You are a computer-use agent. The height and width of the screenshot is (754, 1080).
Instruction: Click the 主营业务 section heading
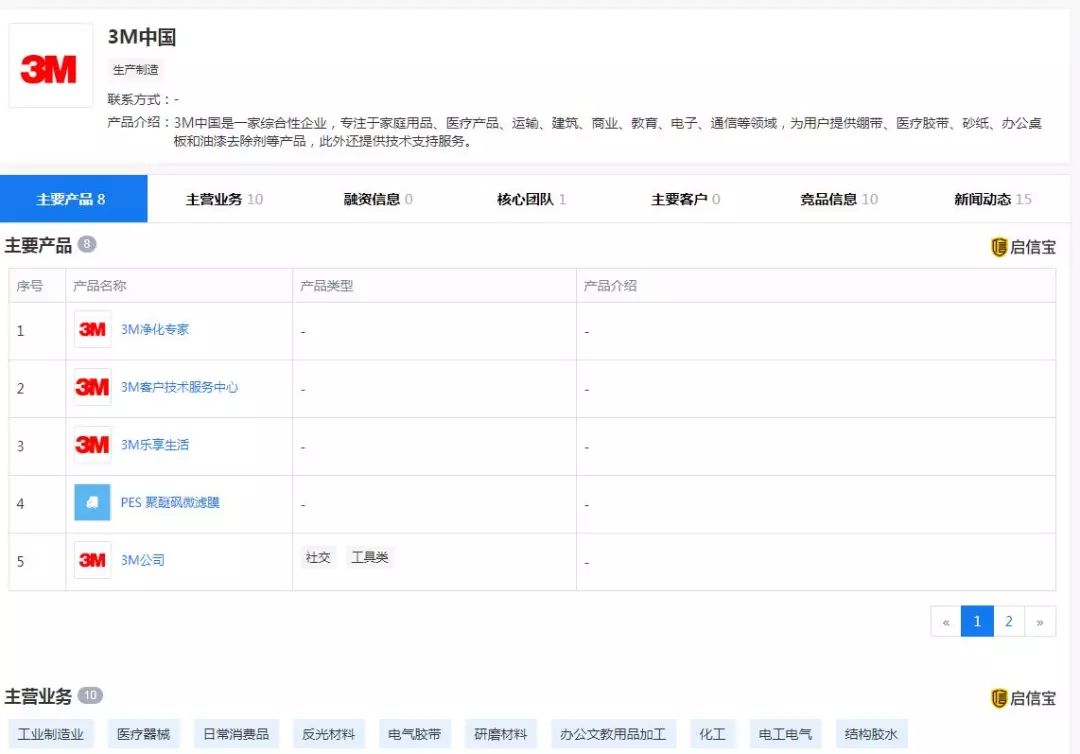[39, 697]
